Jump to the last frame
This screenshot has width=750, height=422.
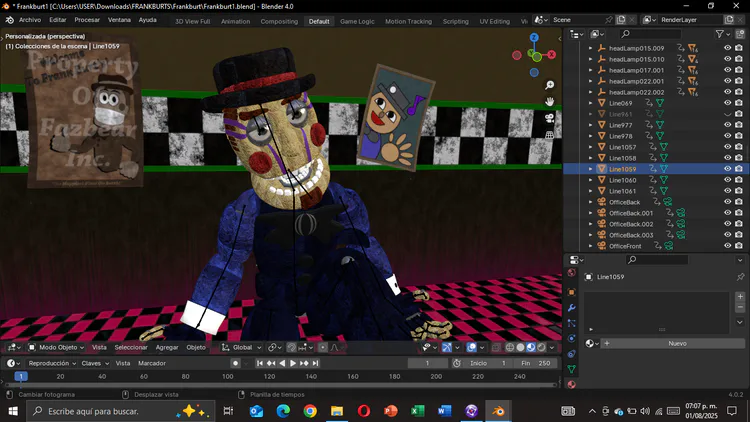coord(315,363)
